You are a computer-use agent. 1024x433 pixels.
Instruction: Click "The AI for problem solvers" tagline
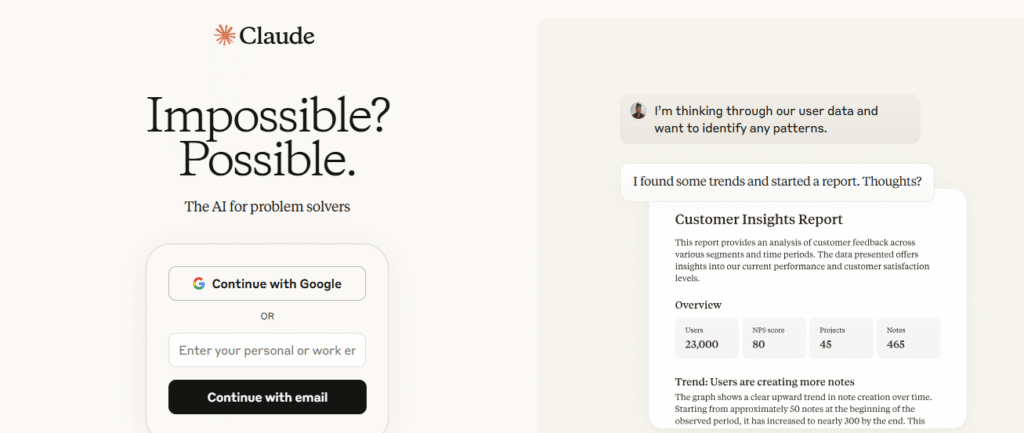point(267,207)
